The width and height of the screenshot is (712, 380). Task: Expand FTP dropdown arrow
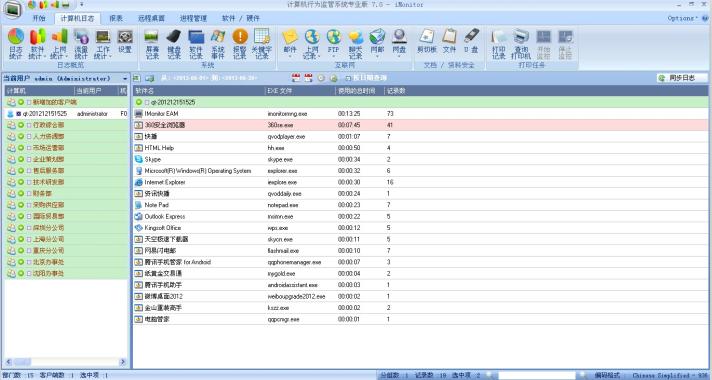tap(334, 56)
